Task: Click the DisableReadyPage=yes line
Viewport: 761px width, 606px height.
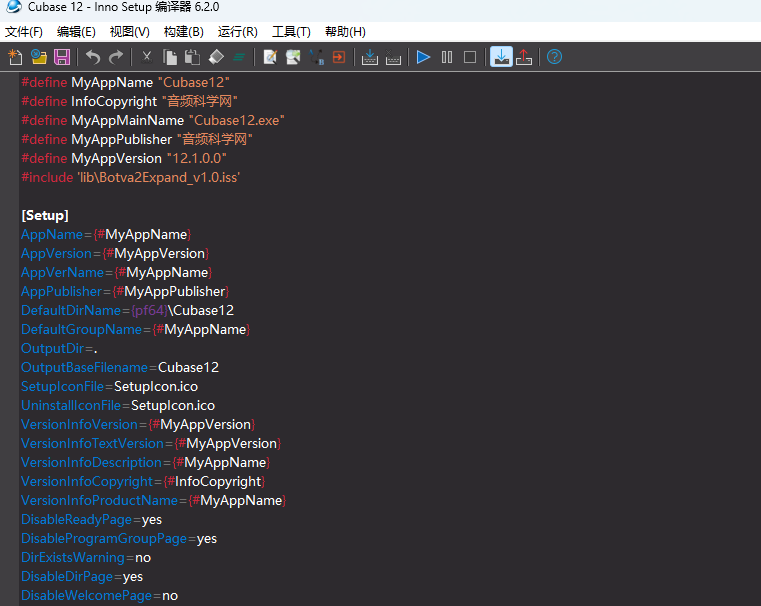Action: 92,520
